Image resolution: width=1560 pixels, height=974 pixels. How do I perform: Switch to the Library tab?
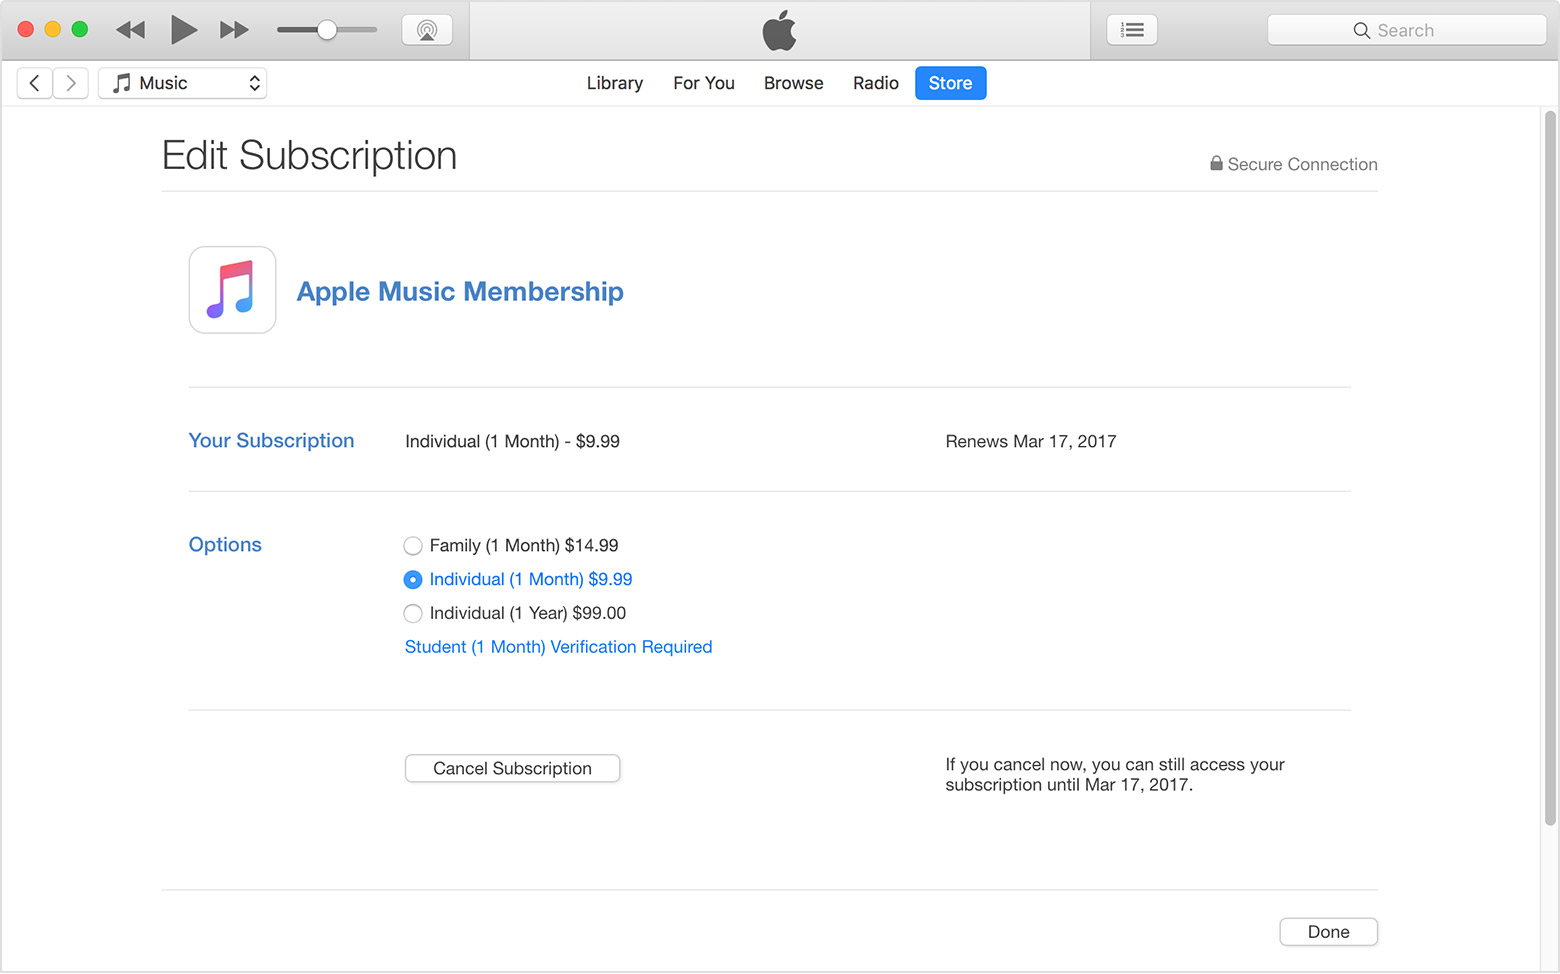pos(614,83)
